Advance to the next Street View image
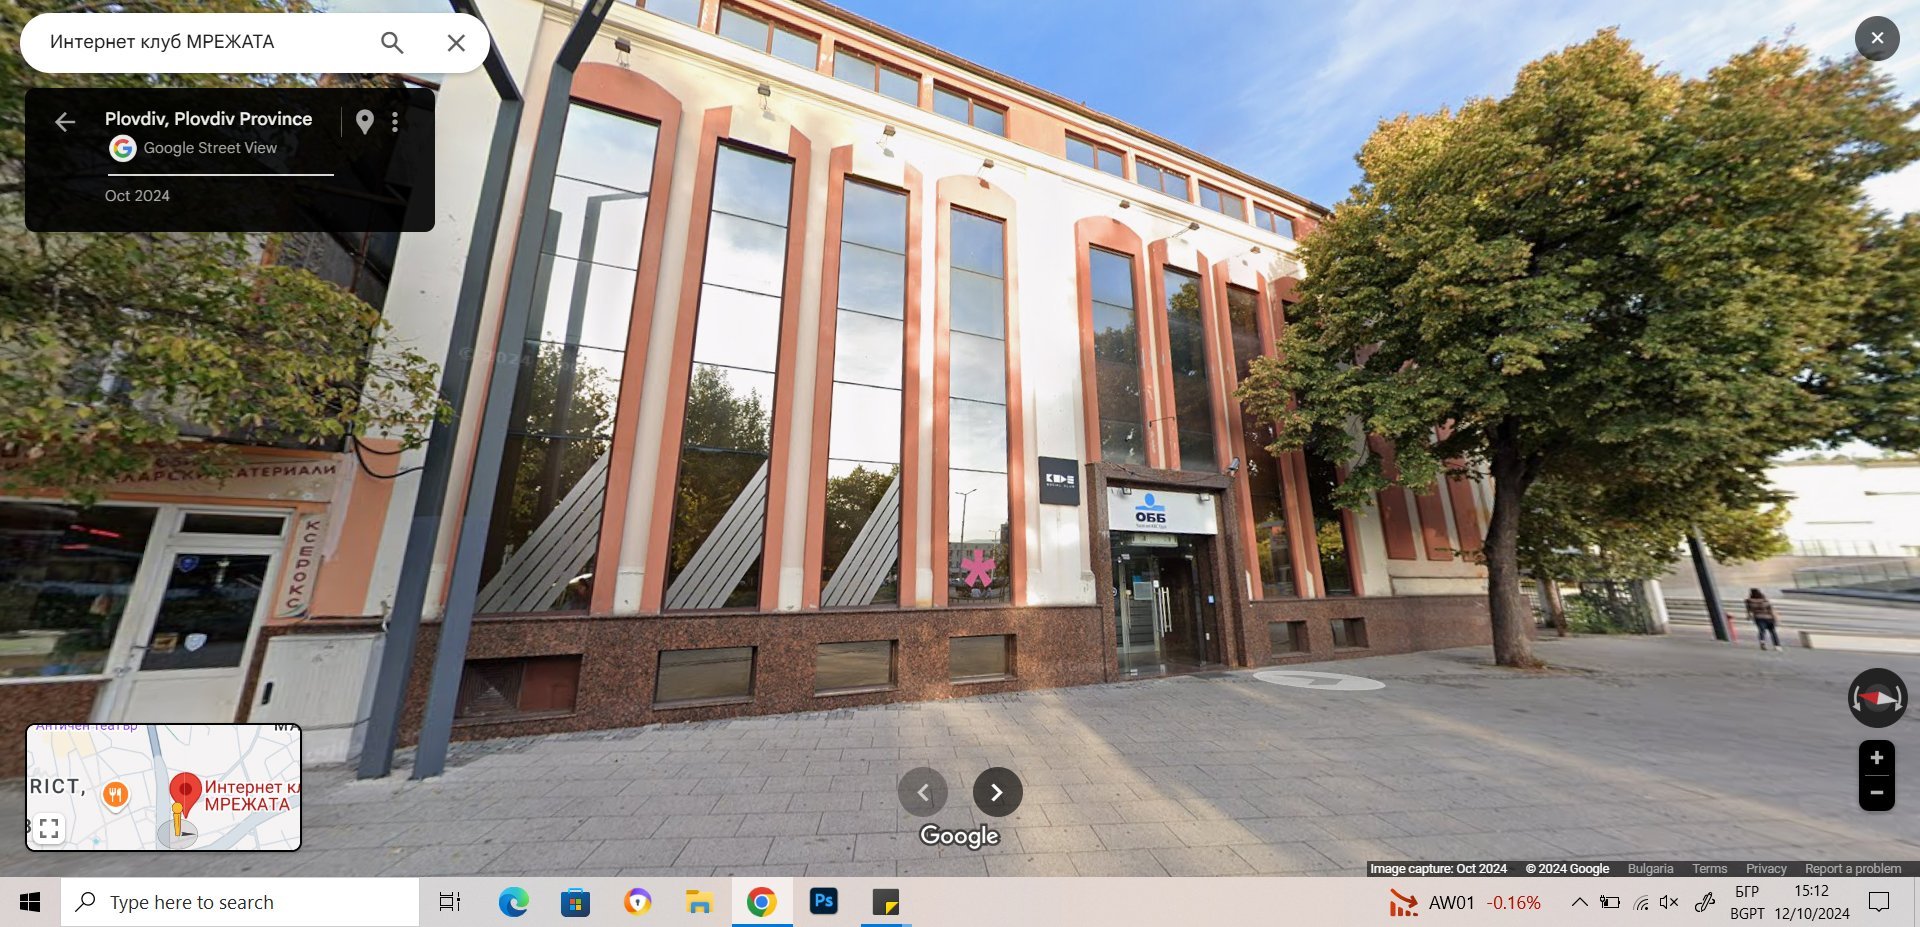Image resolution: width=1920 pixels, height=927 pixels. point(997,793)
